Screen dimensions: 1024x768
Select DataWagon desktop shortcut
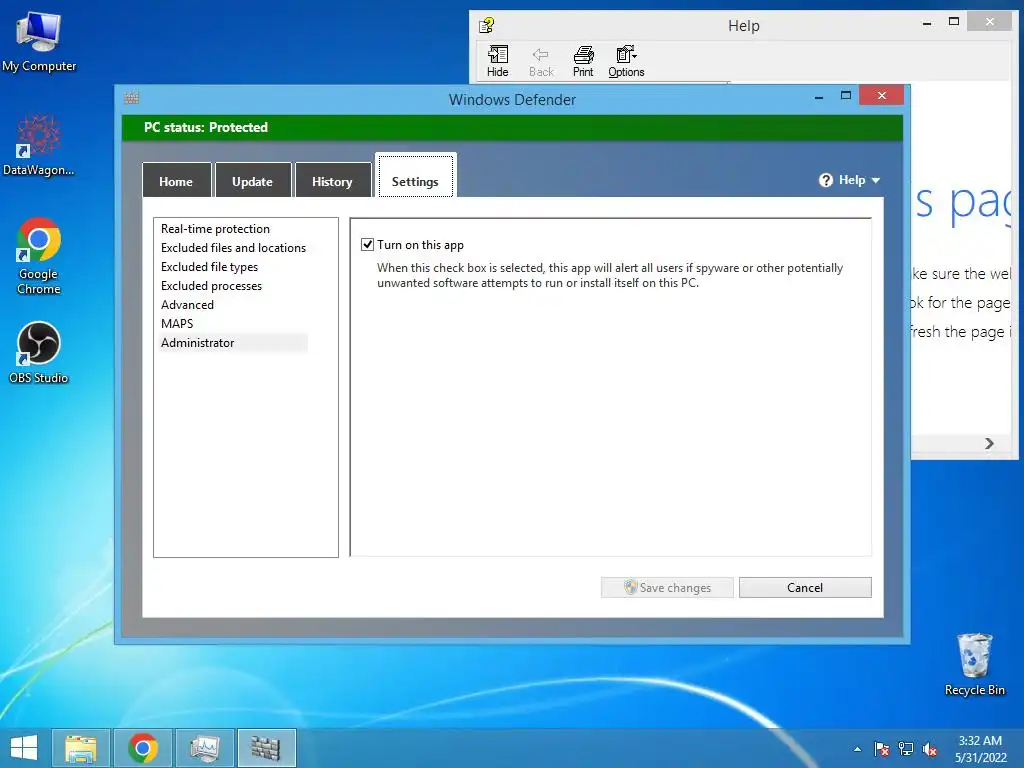39,145
